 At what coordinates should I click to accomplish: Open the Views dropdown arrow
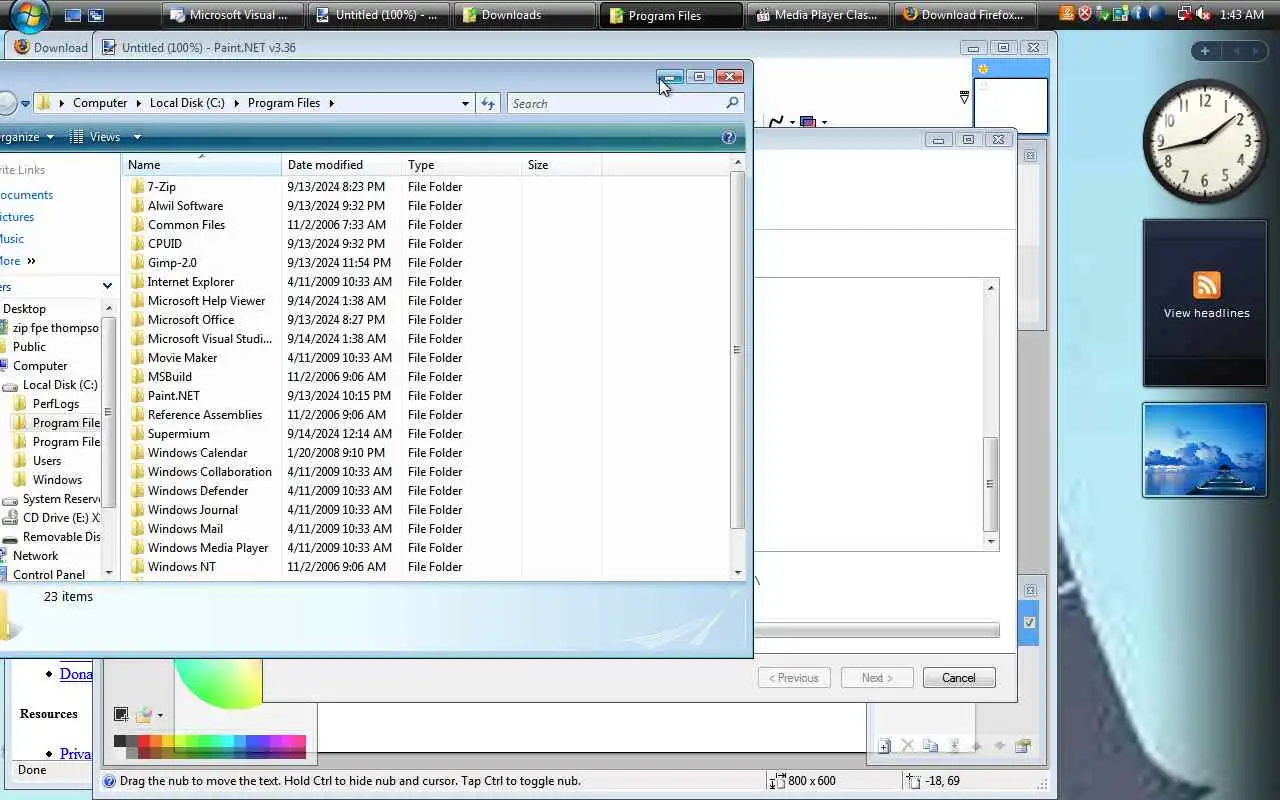pos(137,137)
